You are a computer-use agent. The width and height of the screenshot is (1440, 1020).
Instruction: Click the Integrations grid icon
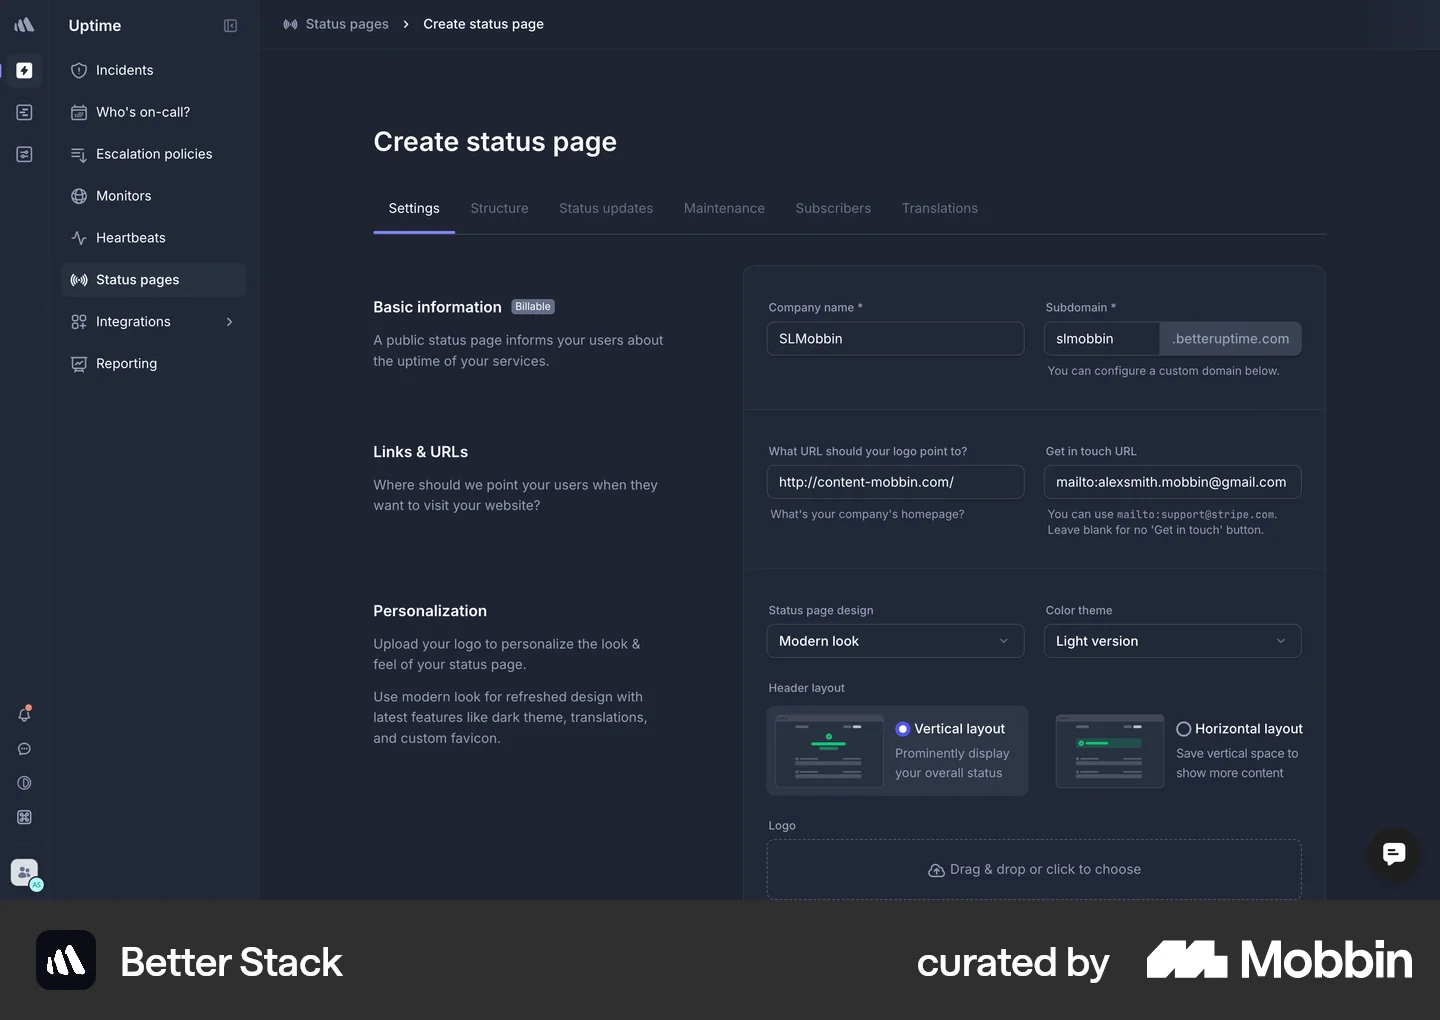pos(79,322)
